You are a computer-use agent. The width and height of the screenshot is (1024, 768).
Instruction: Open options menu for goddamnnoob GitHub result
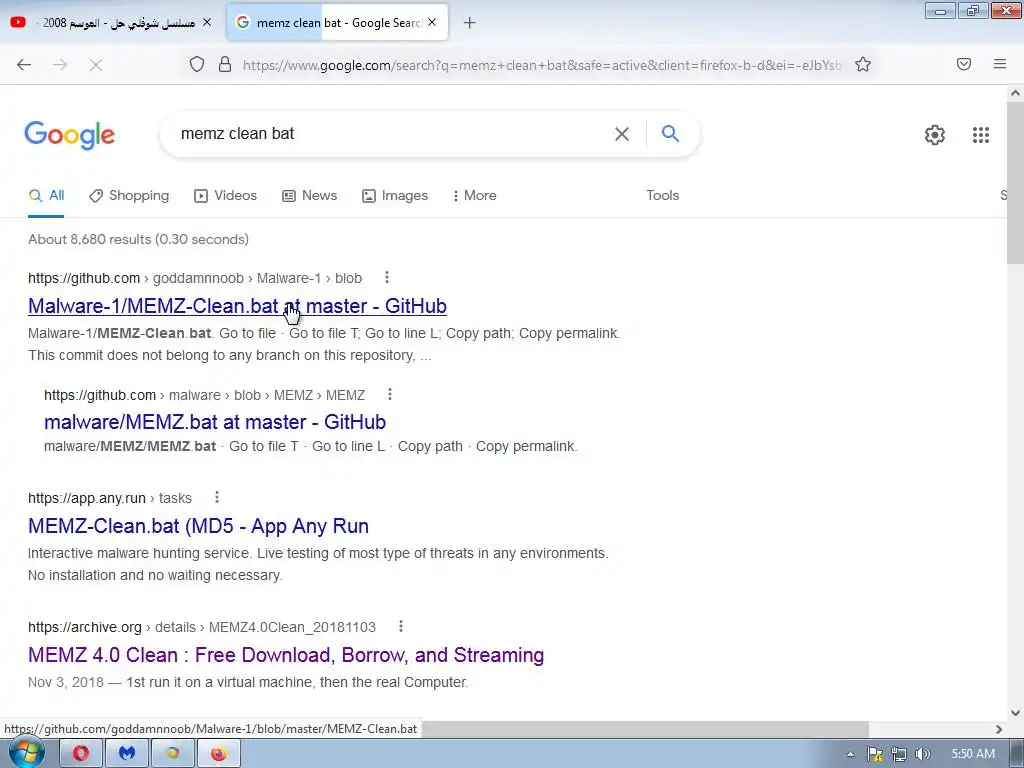click(387, 278)
